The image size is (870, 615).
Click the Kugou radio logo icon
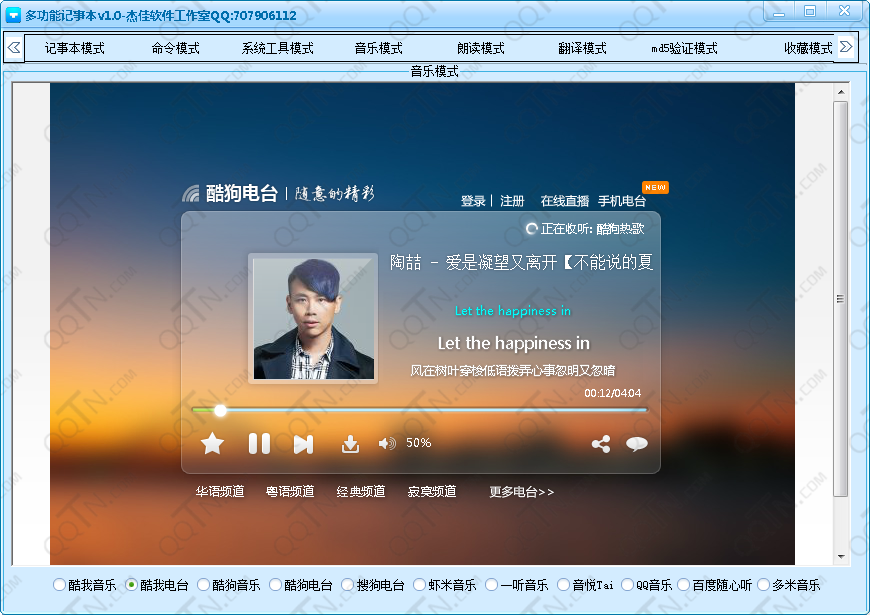(x=191, y=194)
